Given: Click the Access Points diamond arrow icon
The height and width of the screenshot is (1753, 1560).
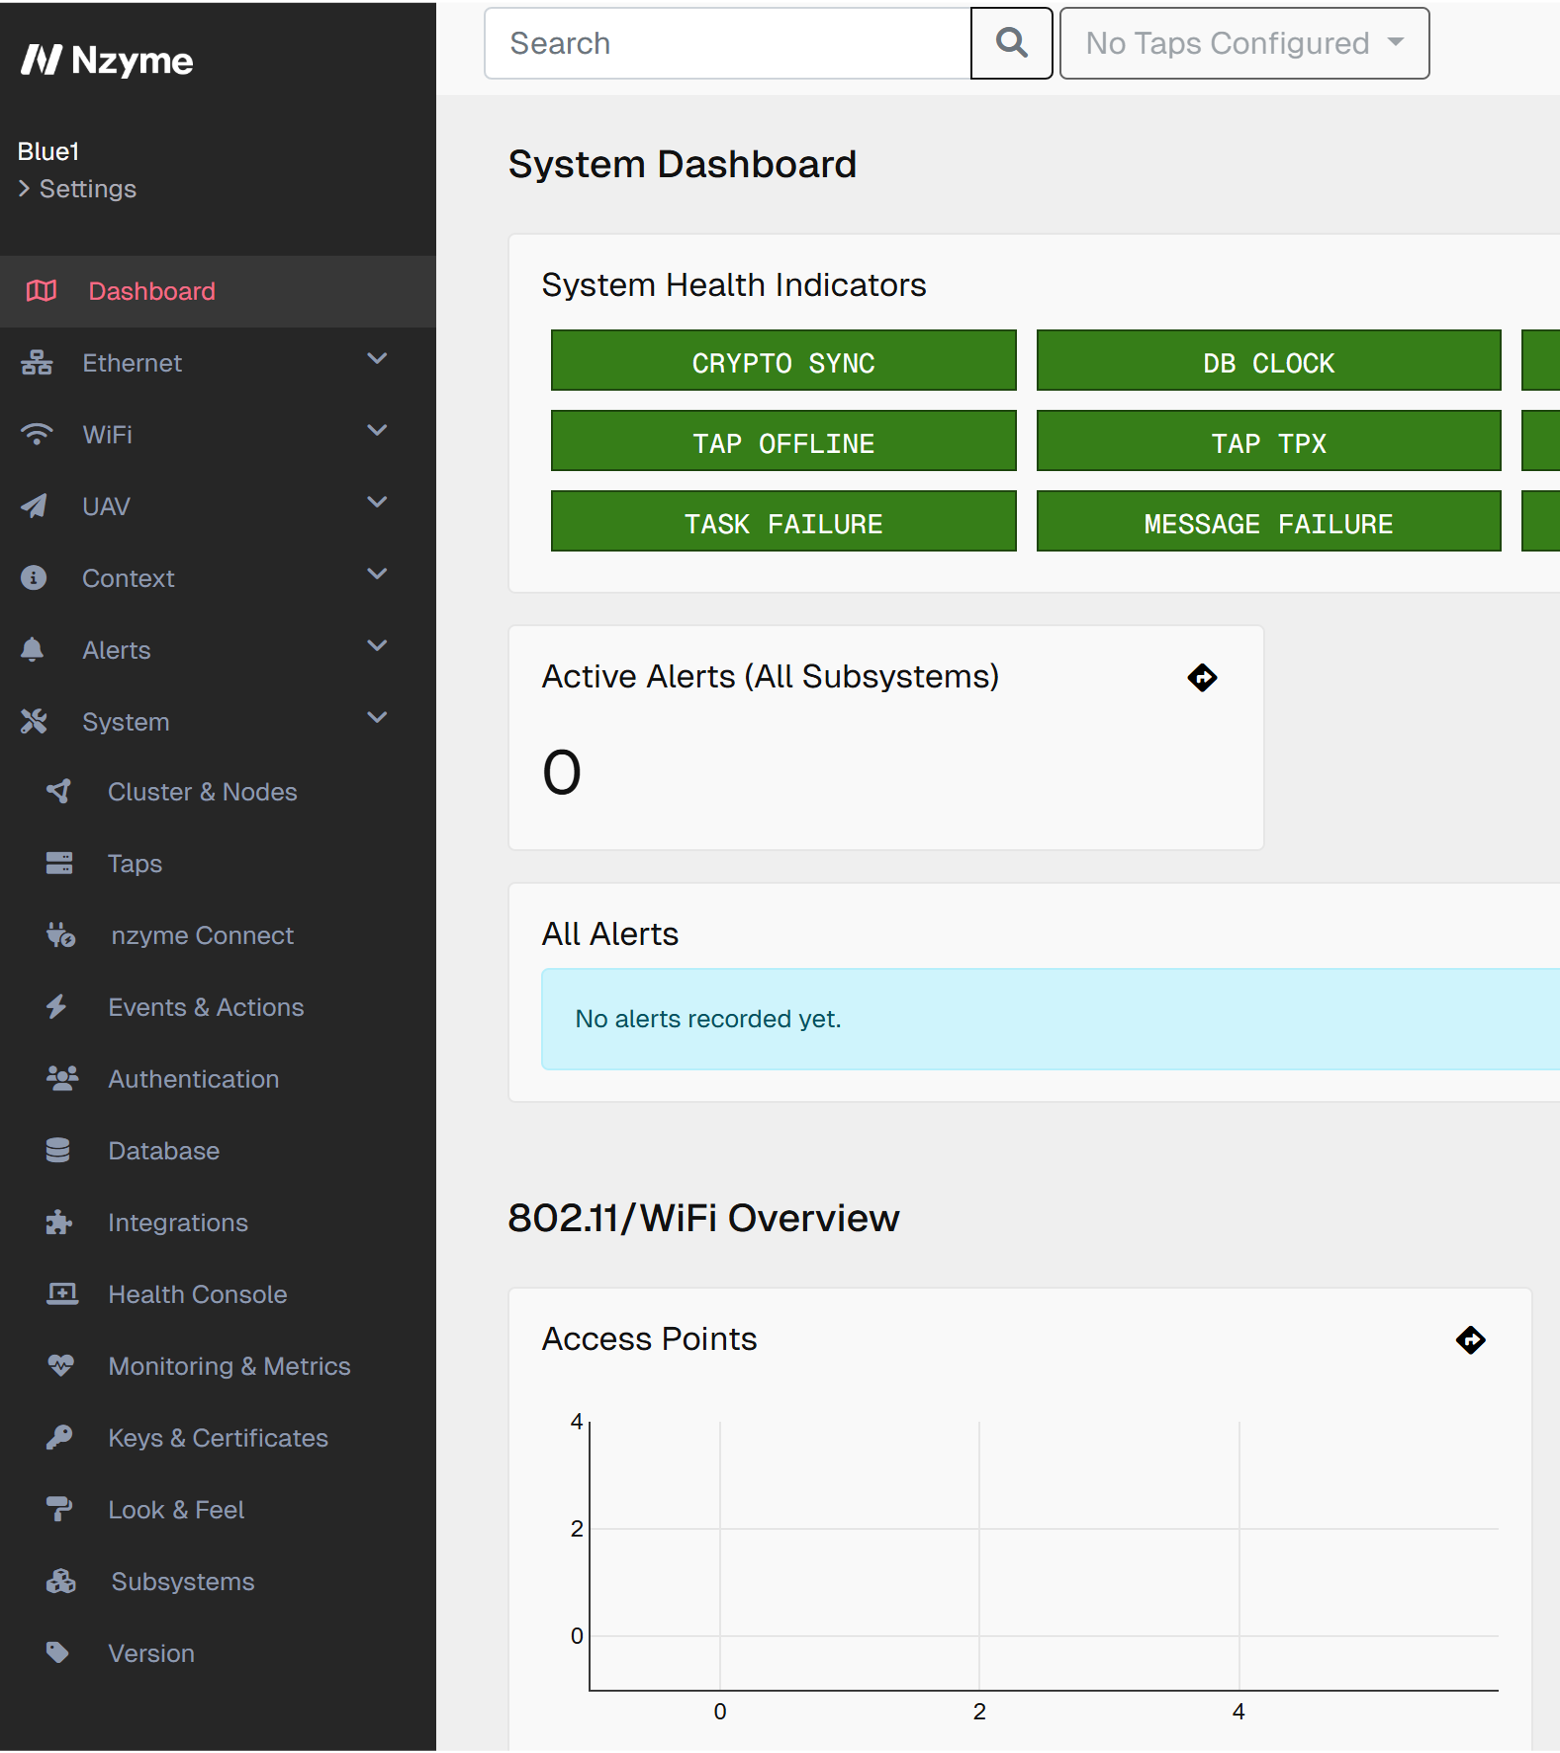Looking at the screenshot, I should point(1470,1340).
